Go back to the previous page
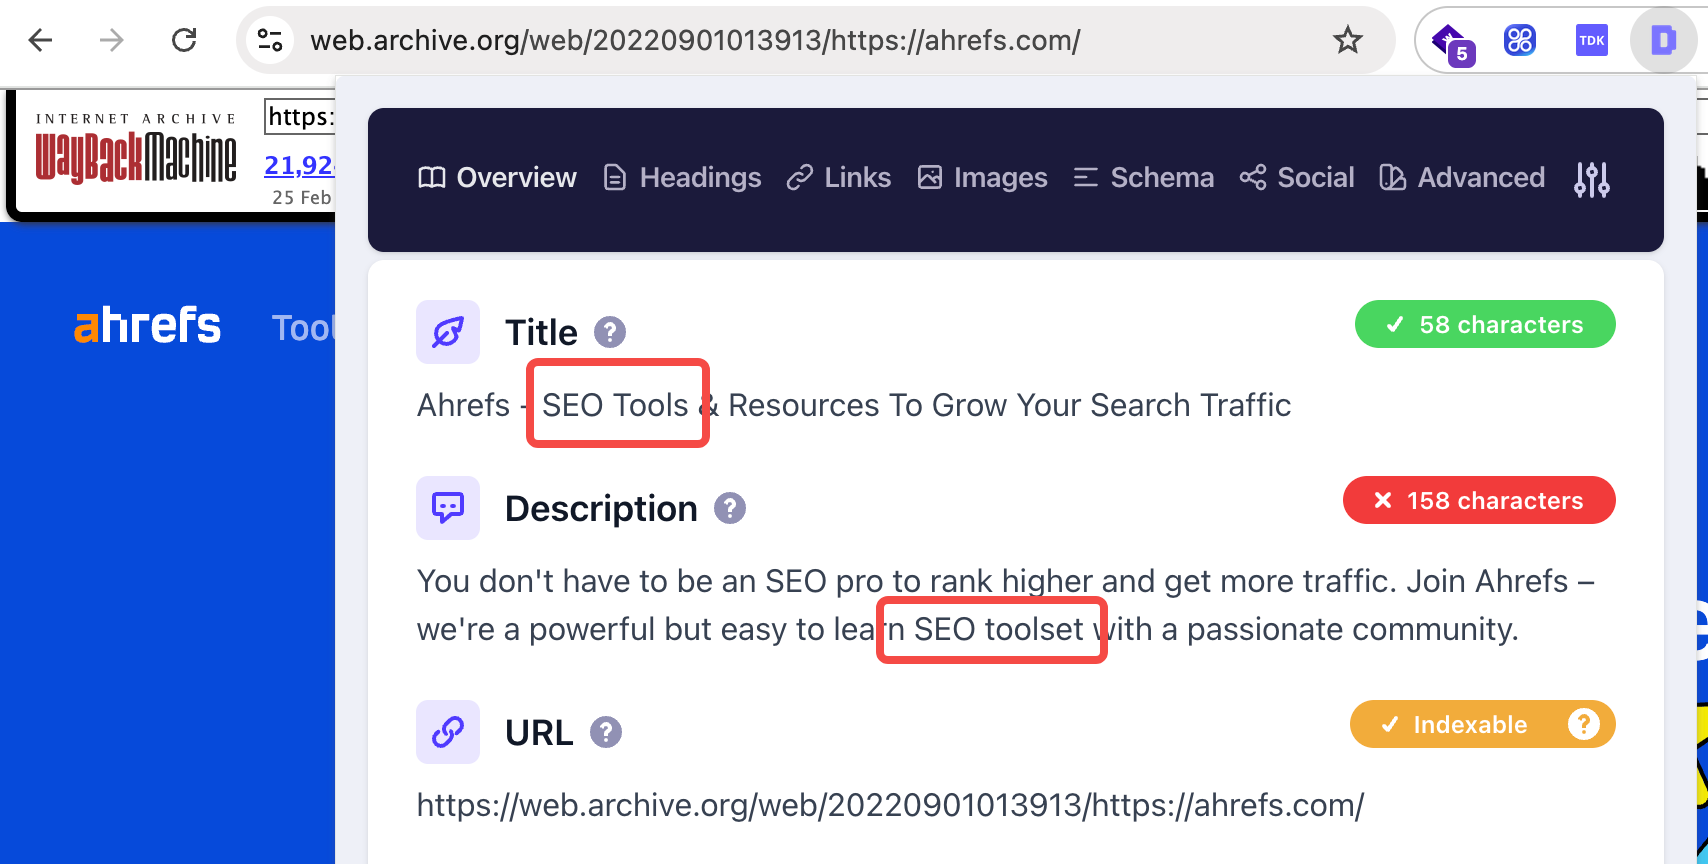Screen dimensions: 1708x864 click(x=41, y=40)
